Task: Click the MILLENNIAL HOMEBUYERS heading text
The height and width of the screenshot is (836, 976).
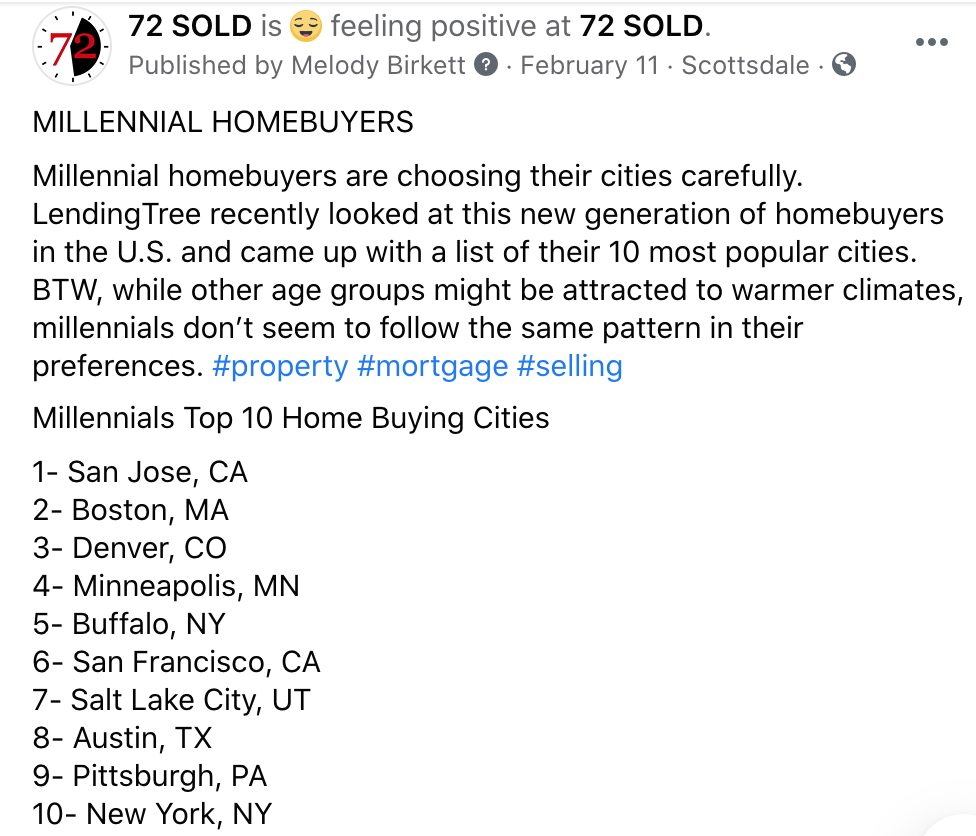Action: (223, 122)
